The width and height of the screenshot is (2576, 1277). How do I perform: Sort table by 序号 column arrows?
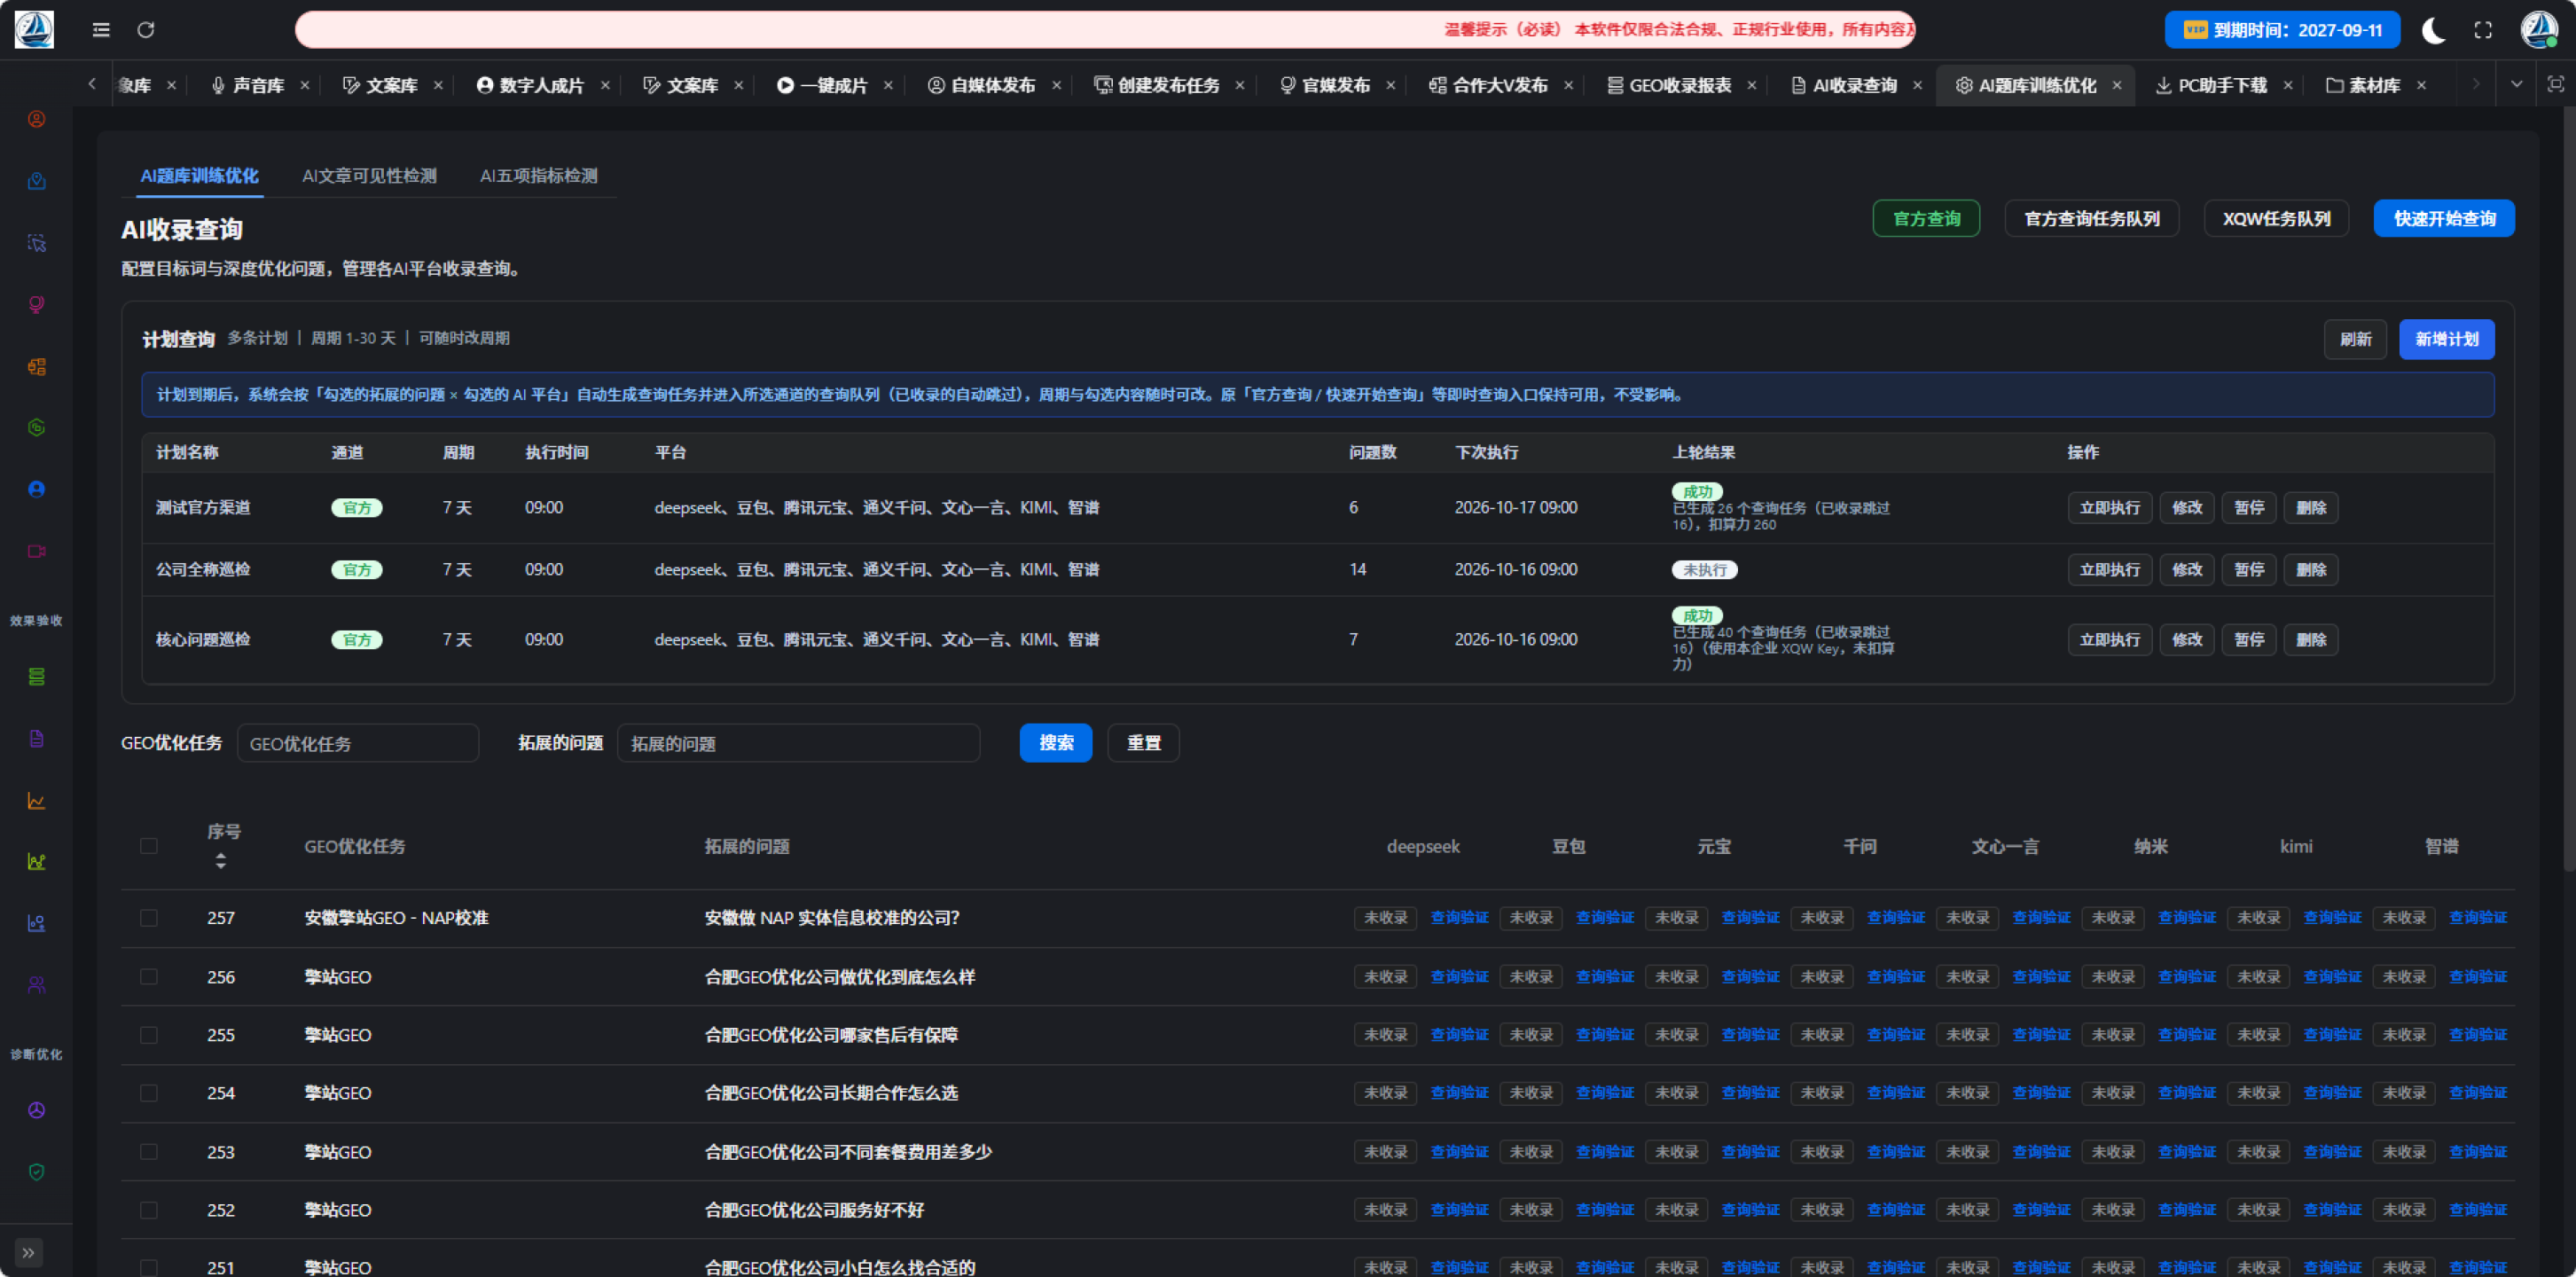click(x=221, y=861)
